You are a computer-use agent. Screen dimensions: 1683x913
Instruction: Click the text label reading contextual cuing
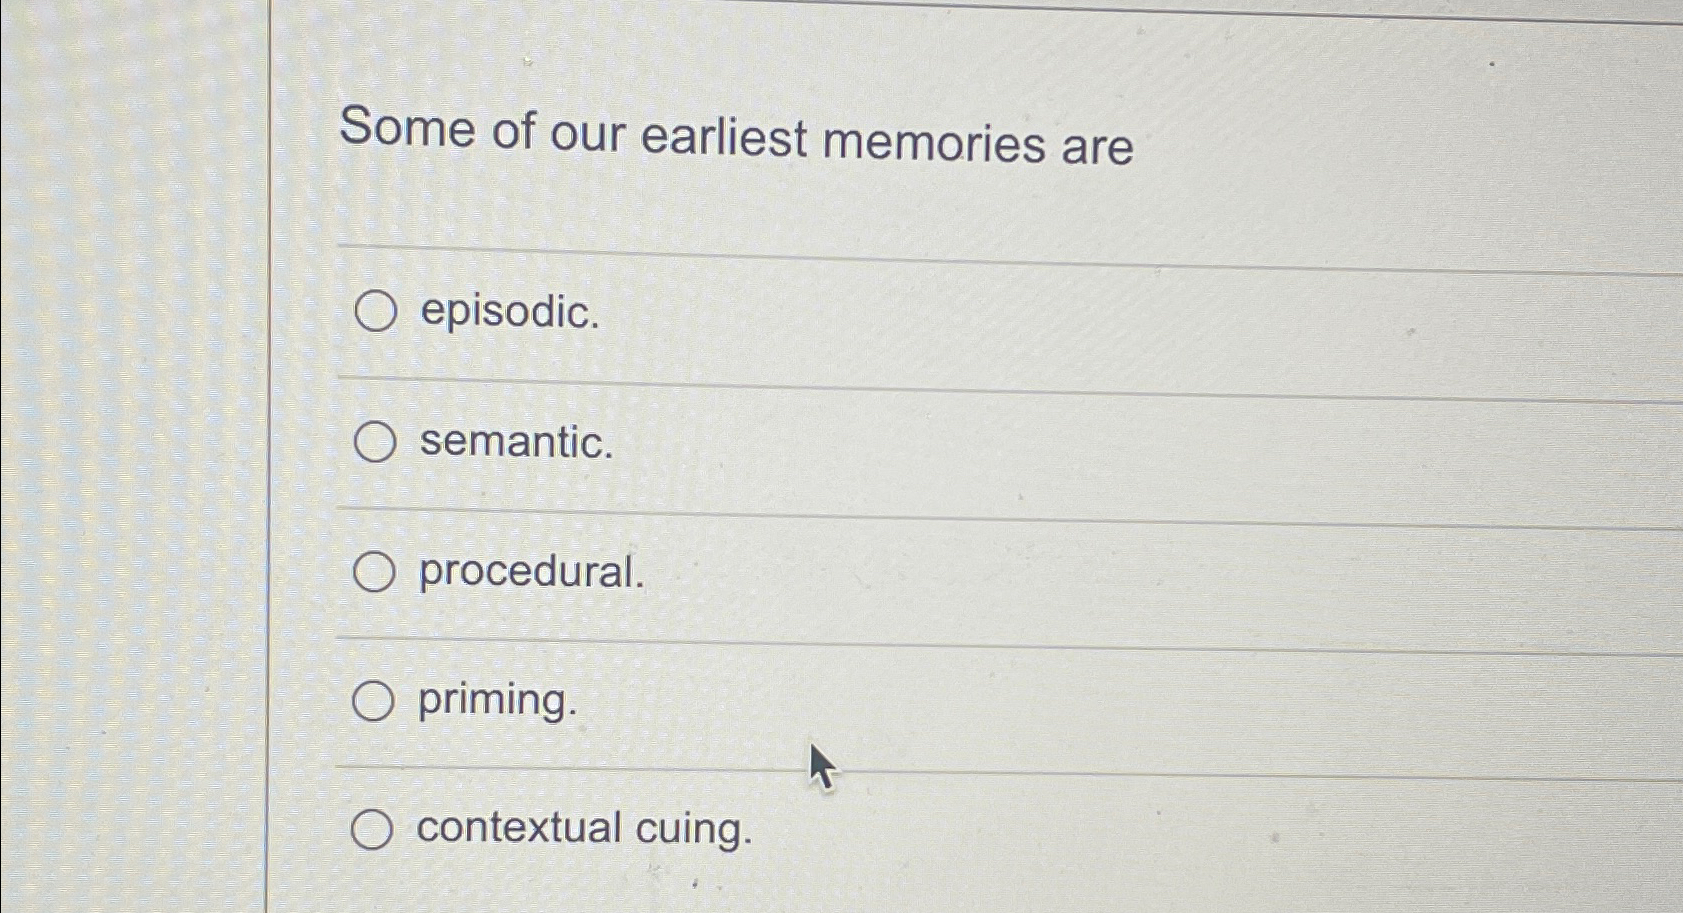pos(585,831)
